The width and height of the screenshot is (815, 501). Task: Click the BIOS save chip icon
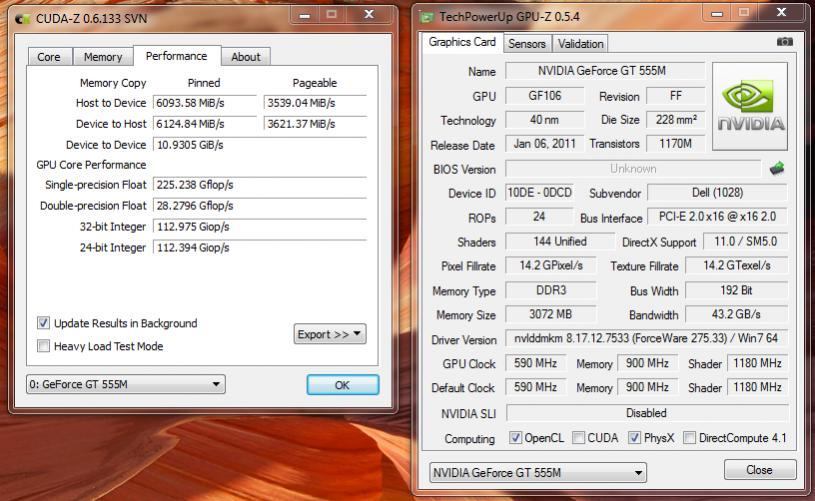tap(777, 168)
